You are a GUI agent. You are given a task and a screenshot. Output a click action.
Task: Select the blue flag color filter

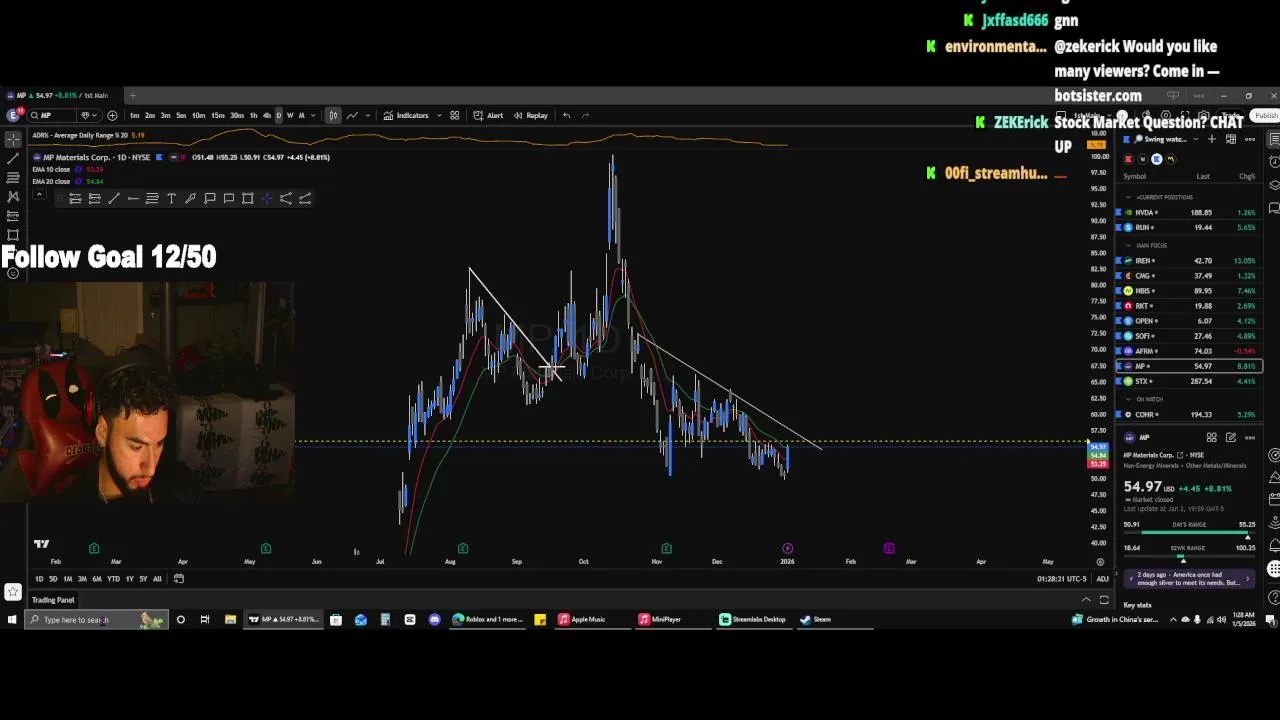1157,159
